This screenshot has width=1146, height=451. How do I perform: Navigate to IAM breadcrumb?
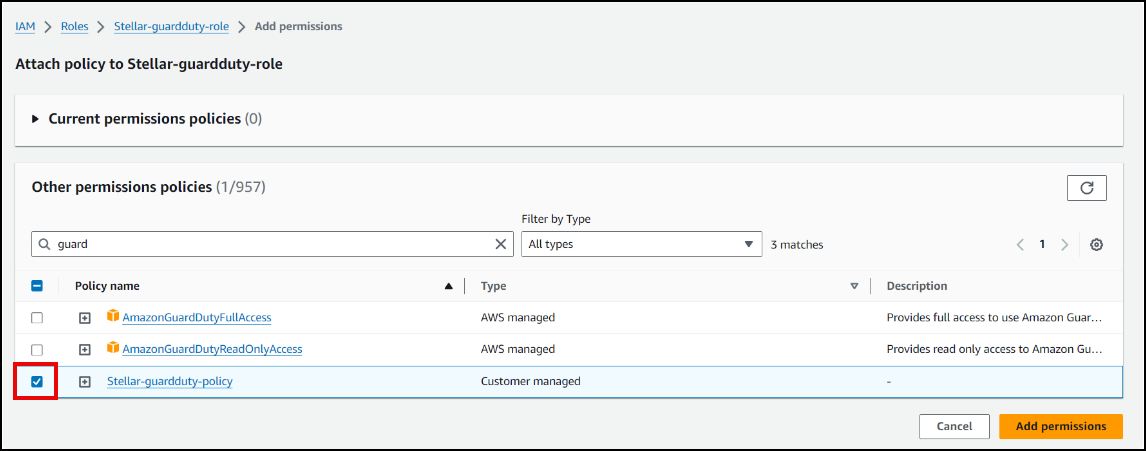coord(25,27)
